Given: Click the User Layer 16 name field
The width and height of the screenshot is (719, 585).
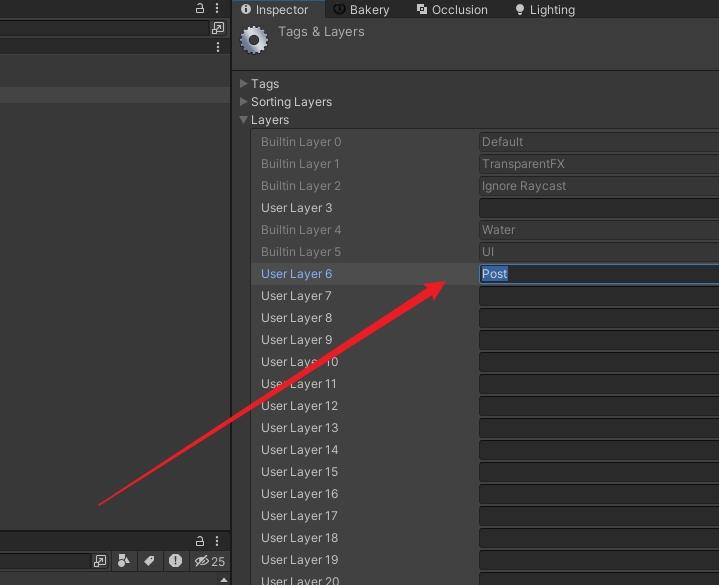Looking at the screenshot, I should [599, 494].
